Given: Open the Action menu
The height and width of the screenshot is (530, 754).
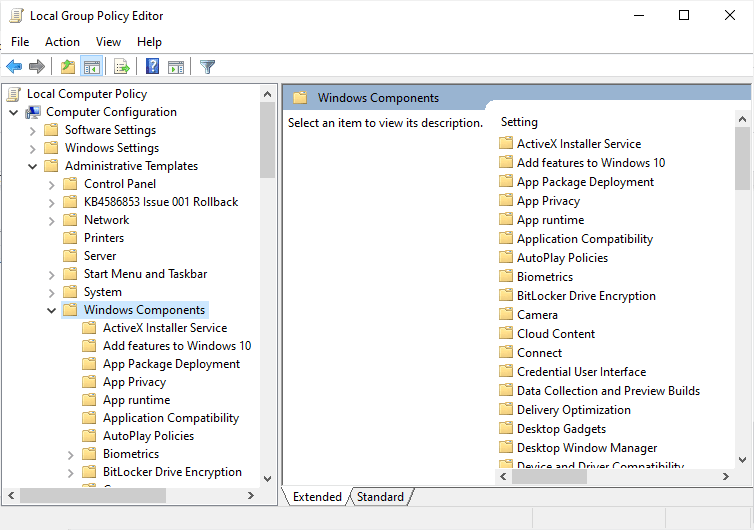Looking at the screenshot, I should point(63,42).
